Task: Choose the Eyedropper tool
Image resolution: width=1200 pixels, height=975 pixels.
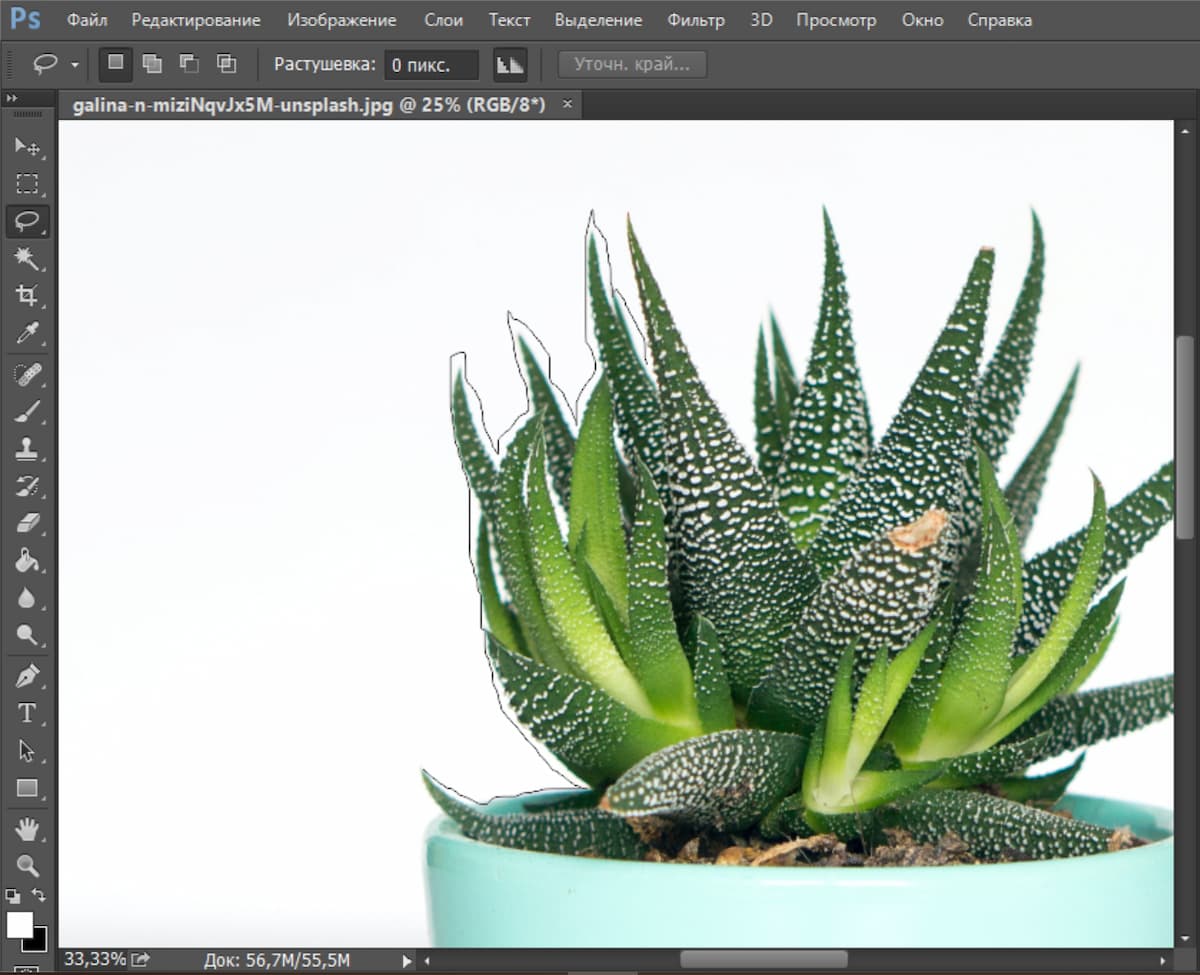Action: pyautogui.click(x=27, y=332)
